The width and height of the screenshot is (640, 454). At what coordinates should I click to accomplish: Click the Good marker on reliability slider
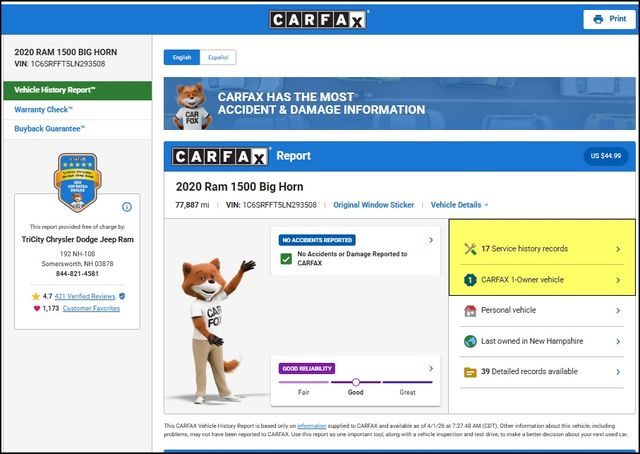pyautogui.click(x=355, y=382)
